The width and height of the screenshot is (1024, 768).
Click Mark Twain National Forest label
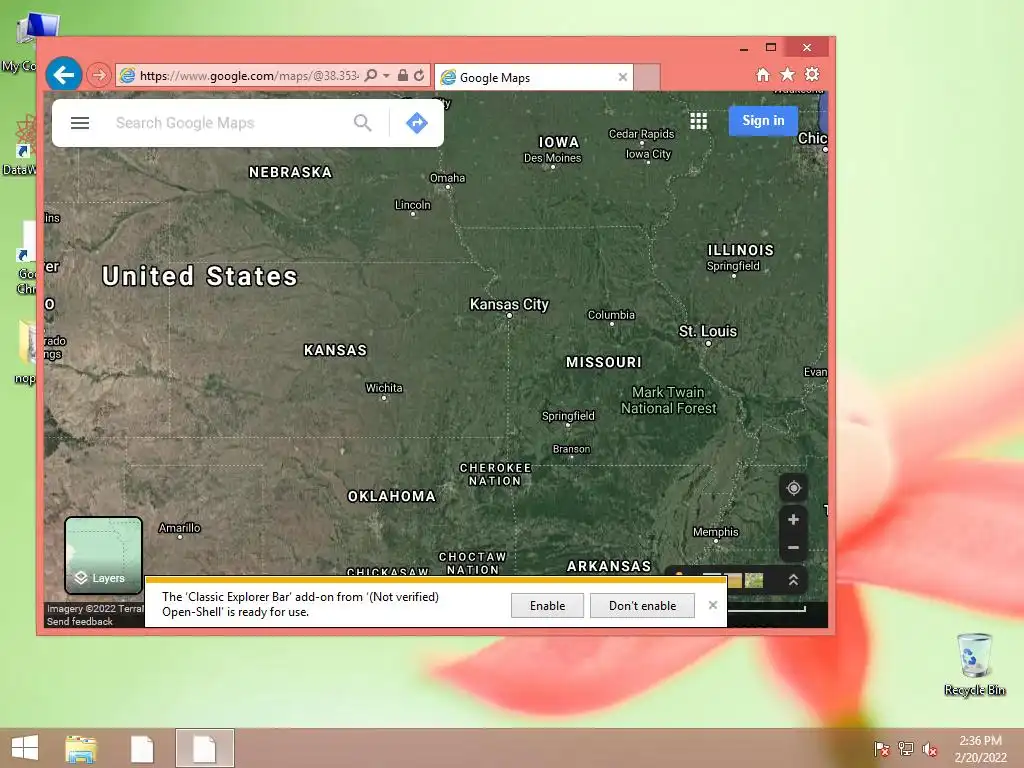668,400
